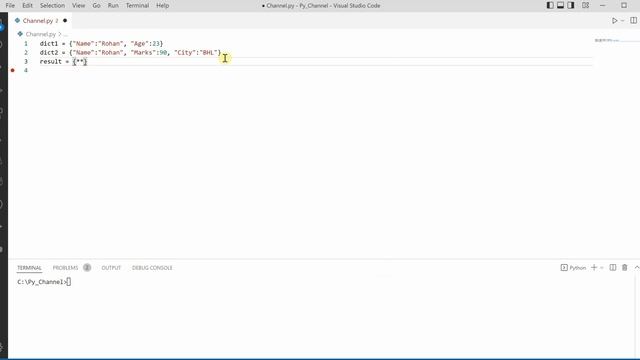Screen dimensions: 640x360
Task: Open the Terminal menu
Action: pyautogui.click(x=137, y=5)
